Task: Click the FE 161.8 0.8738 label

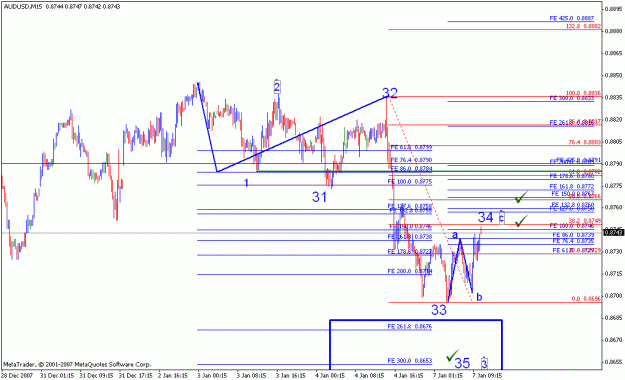Action: point(410,237)
